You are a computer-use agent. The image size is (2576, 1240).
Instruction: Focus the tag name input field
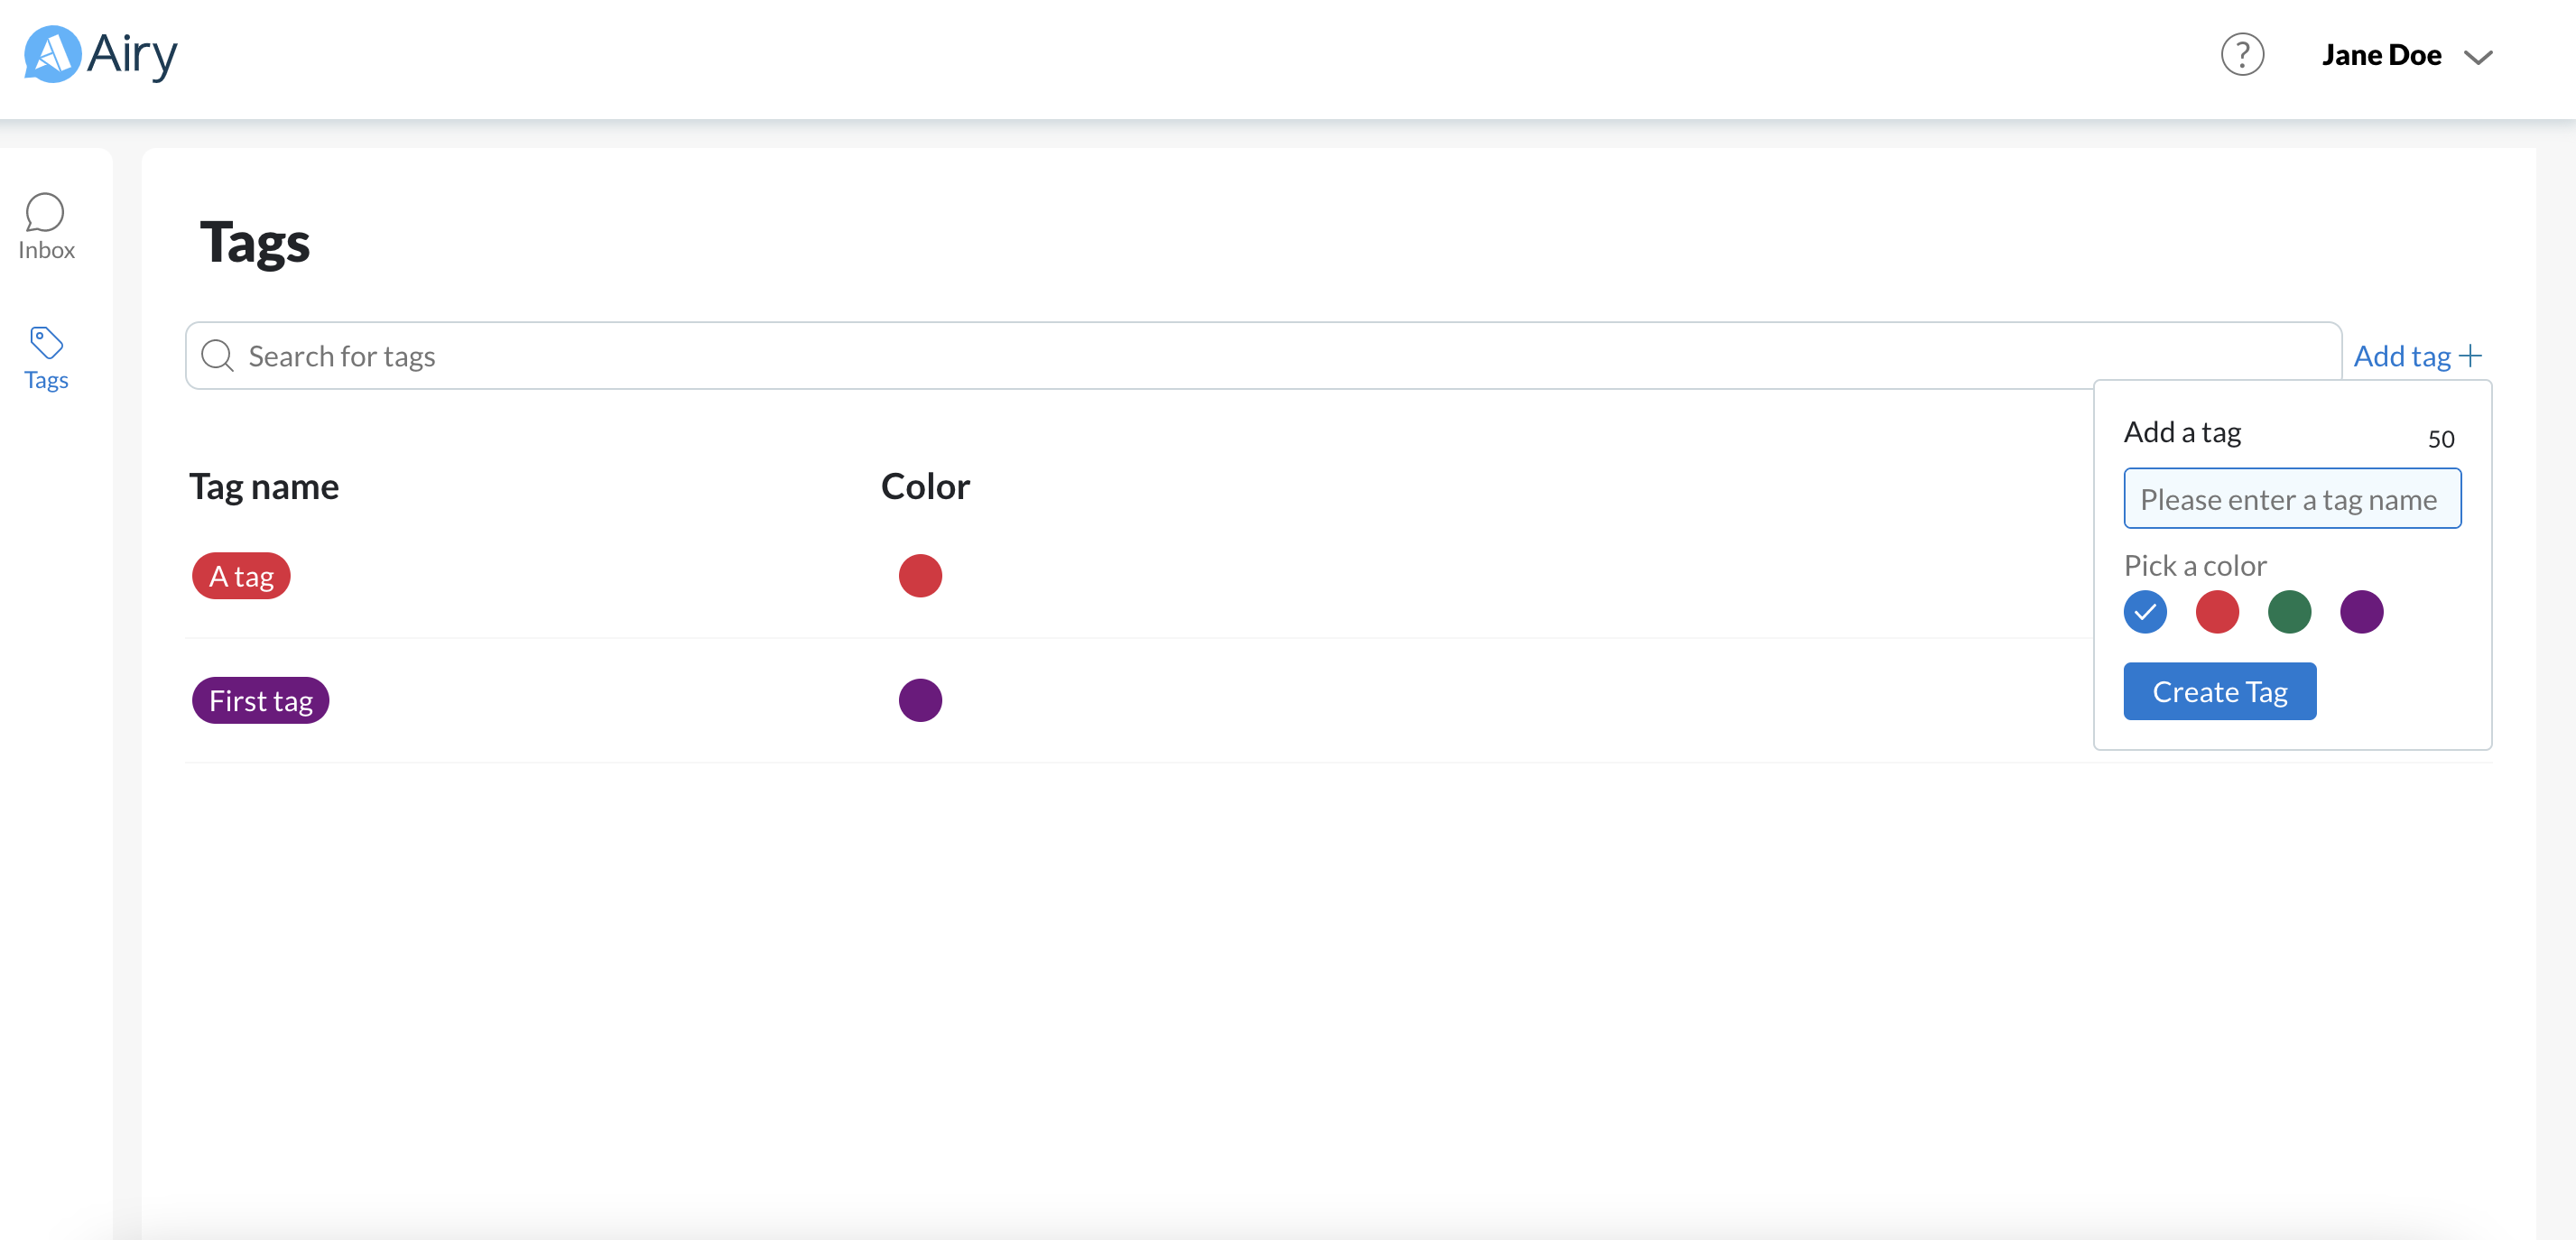click(2291, 499)
